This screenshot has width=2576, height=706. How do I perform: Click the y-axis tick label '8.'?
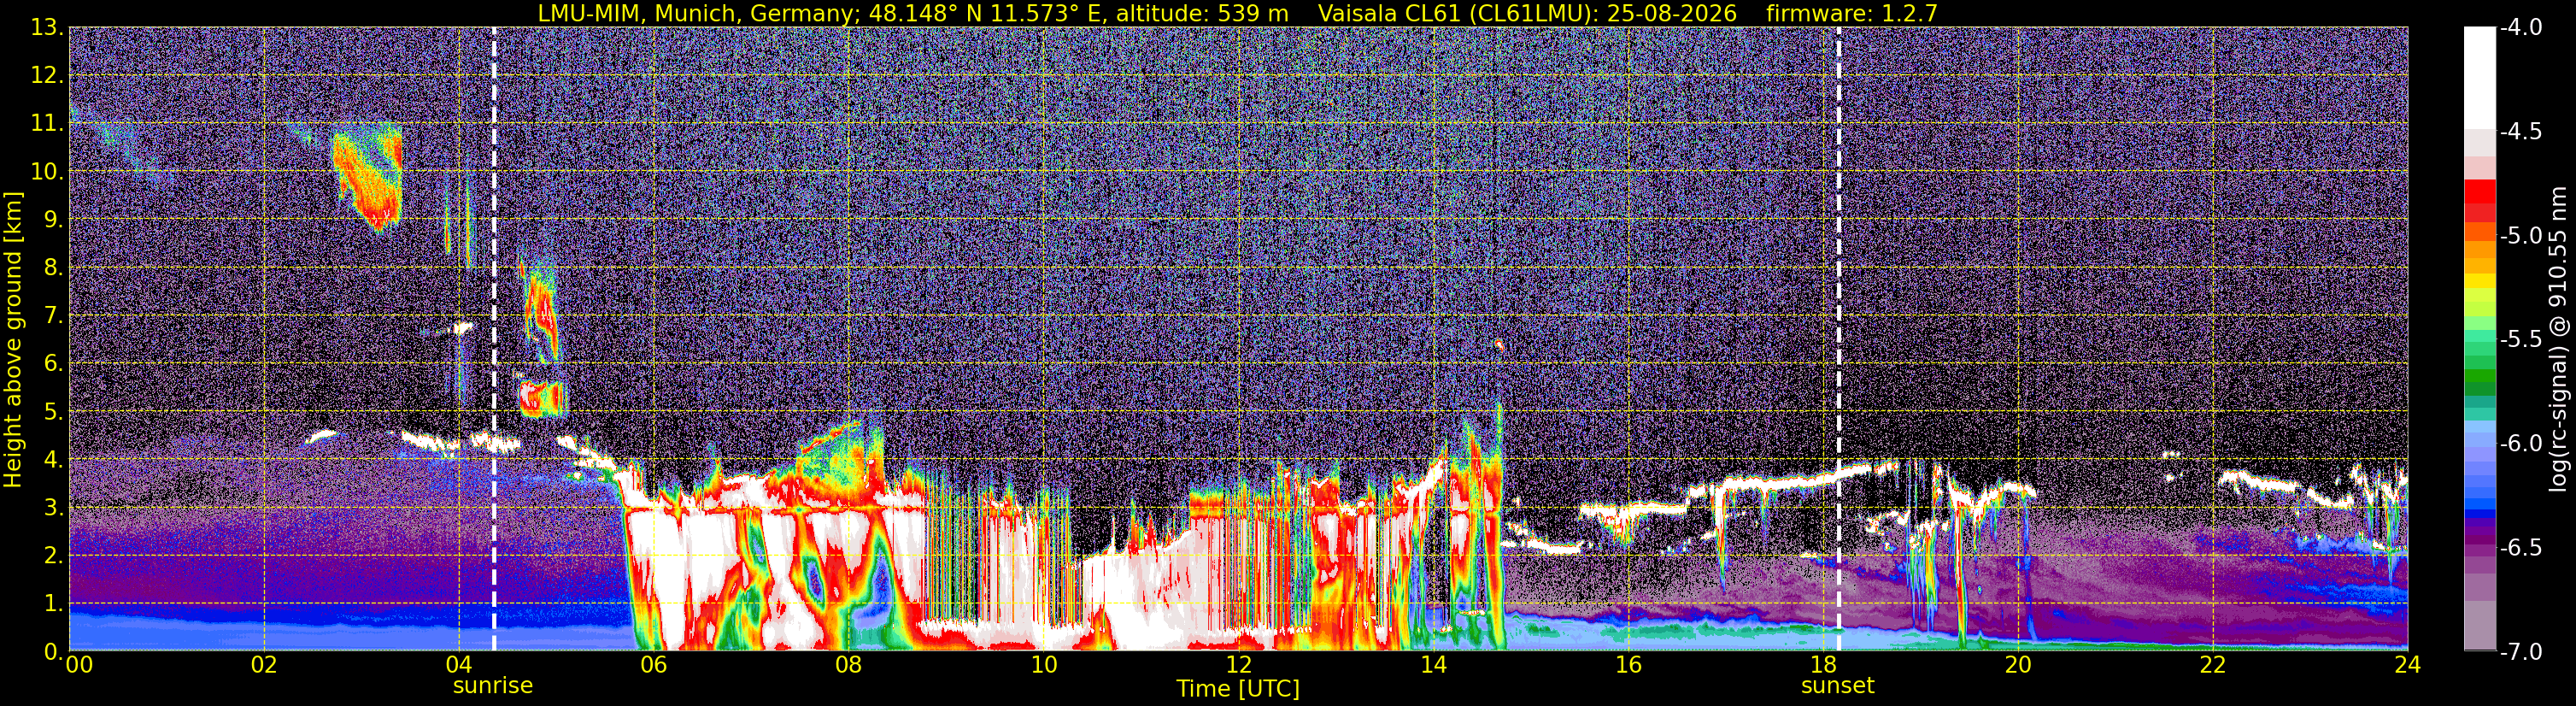tap(54, 268)
